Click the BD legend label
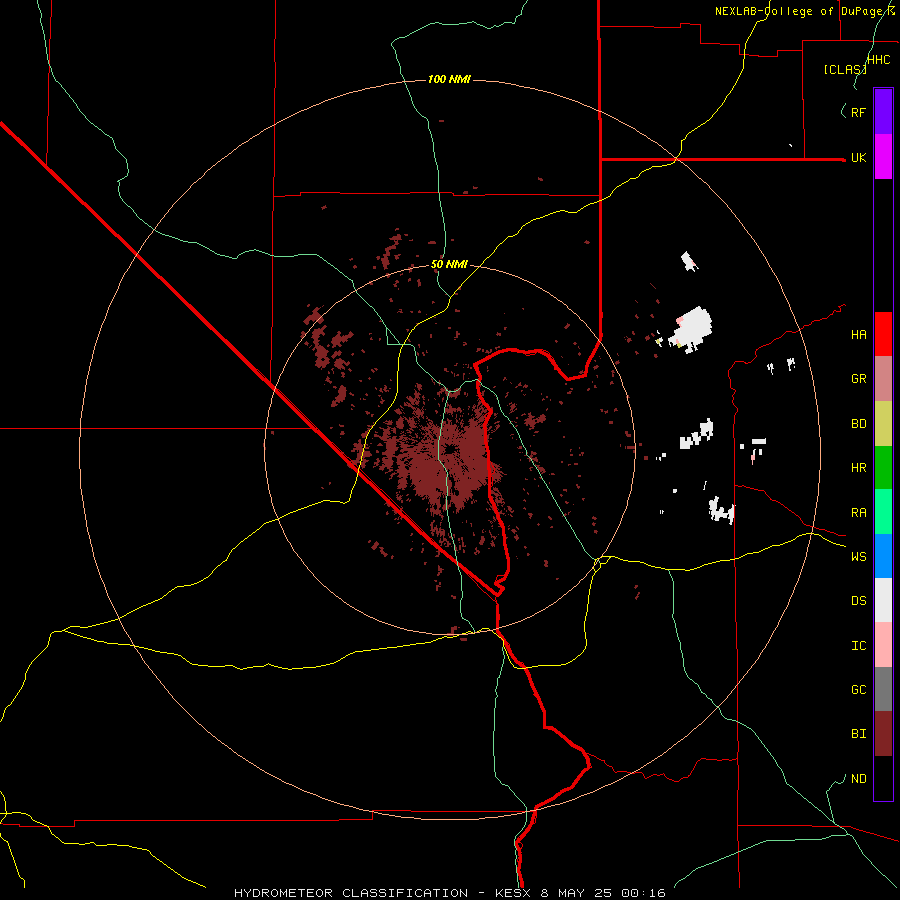900x900 pixels. click(x=858, y=424)
